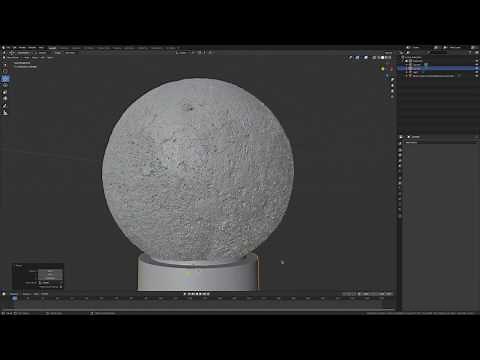Toggle visibility of Collection in outliner
Screen dimensions: 480x360
[477, 61]
